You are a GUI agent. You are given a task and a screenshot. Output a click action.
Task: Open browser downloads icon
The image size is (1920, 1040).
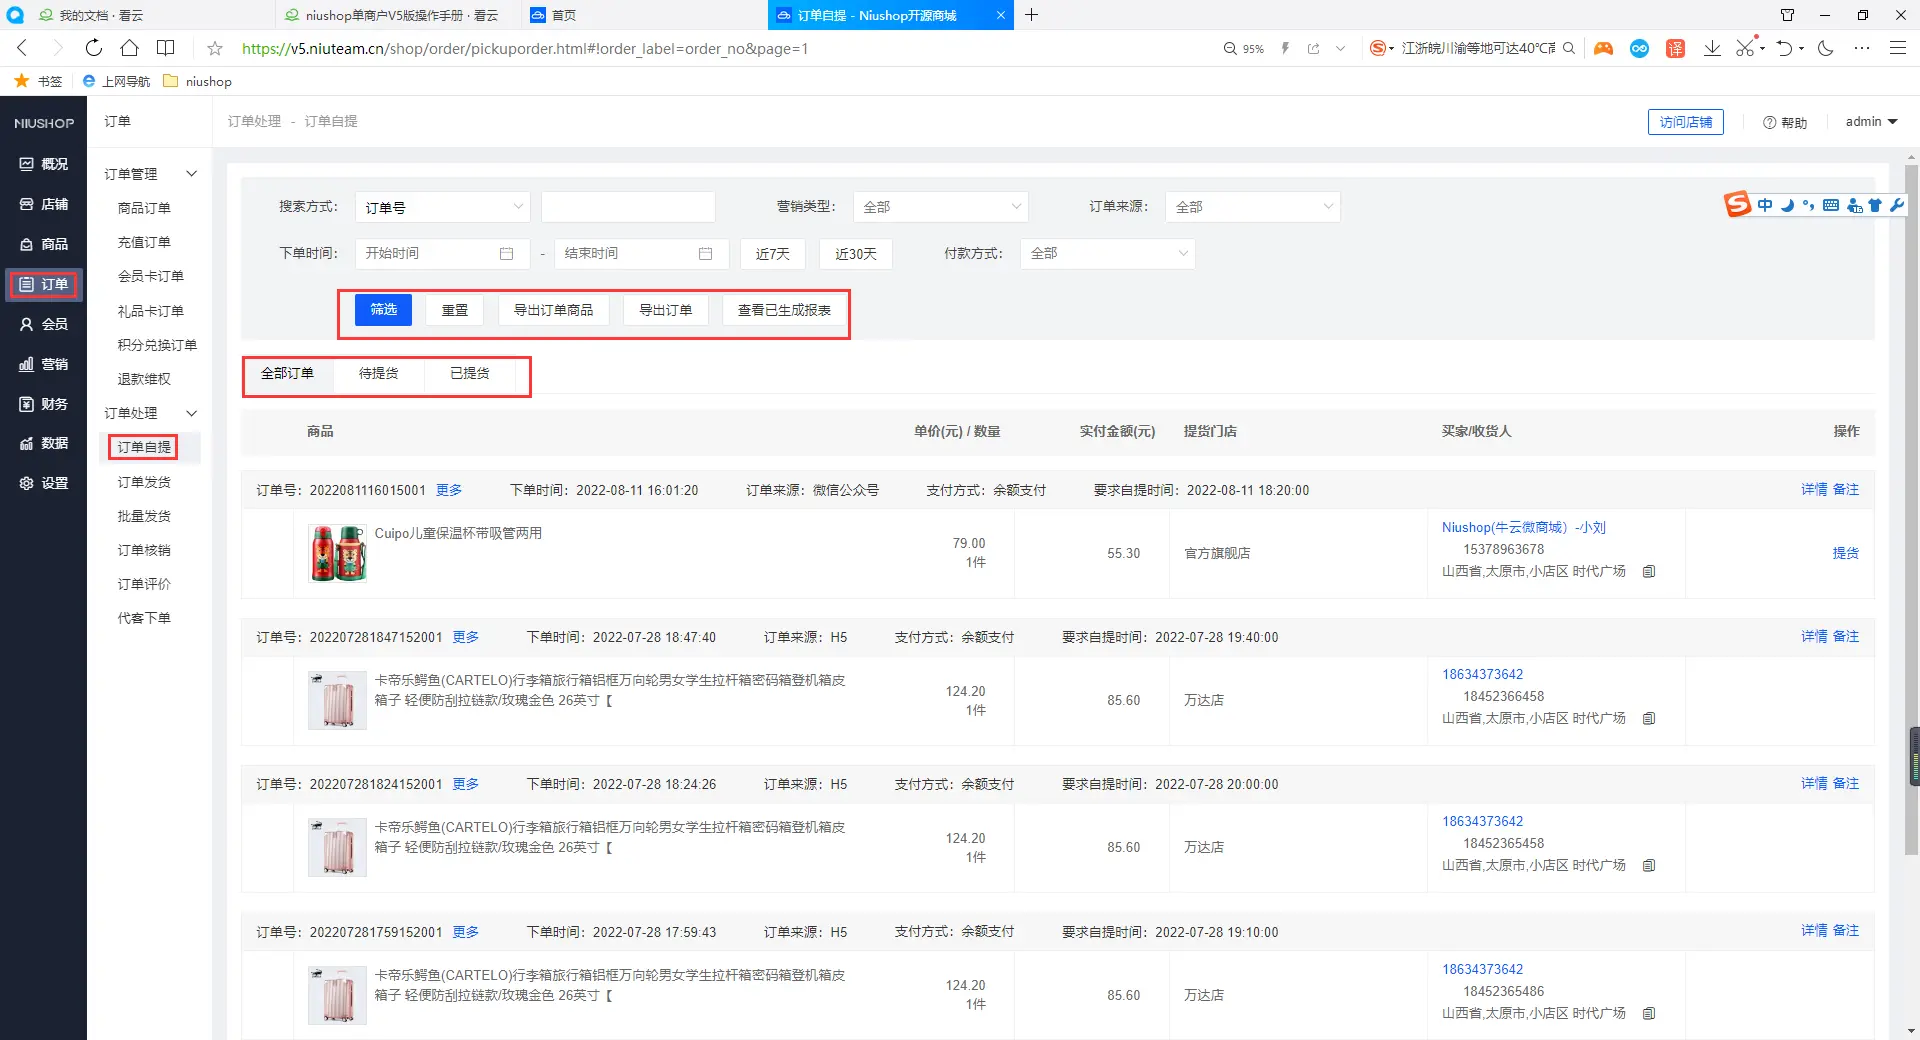pyautogui.click(x=1712, y=48)
